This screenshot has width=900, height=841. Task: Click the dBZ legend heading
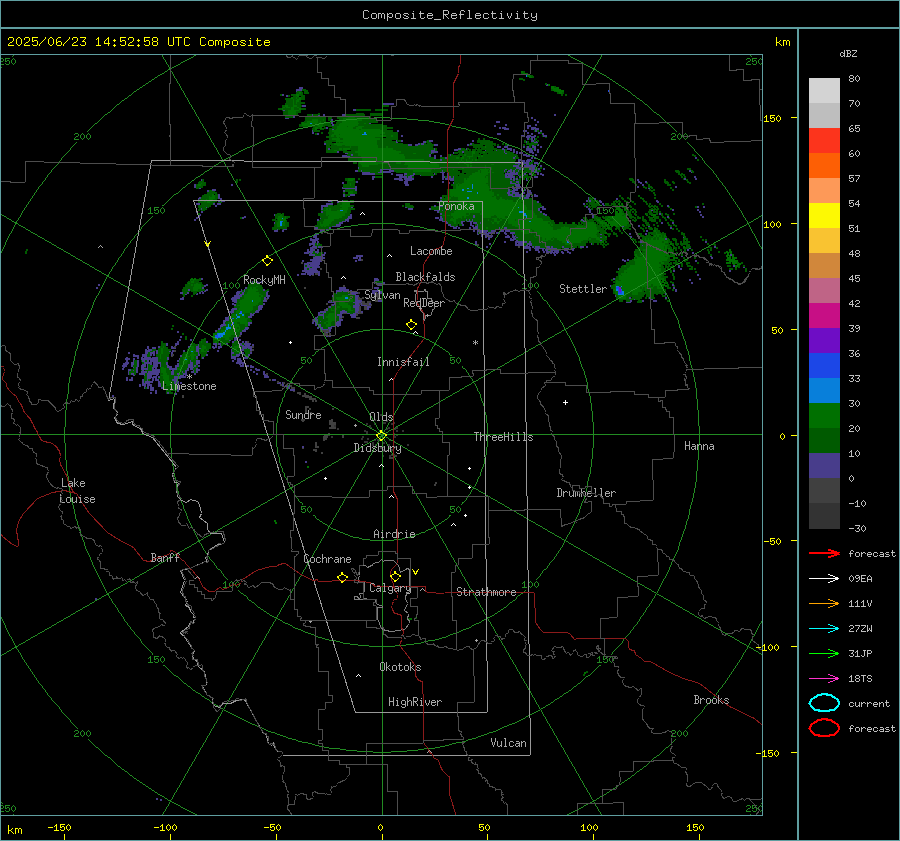click(x=848, y=53)
